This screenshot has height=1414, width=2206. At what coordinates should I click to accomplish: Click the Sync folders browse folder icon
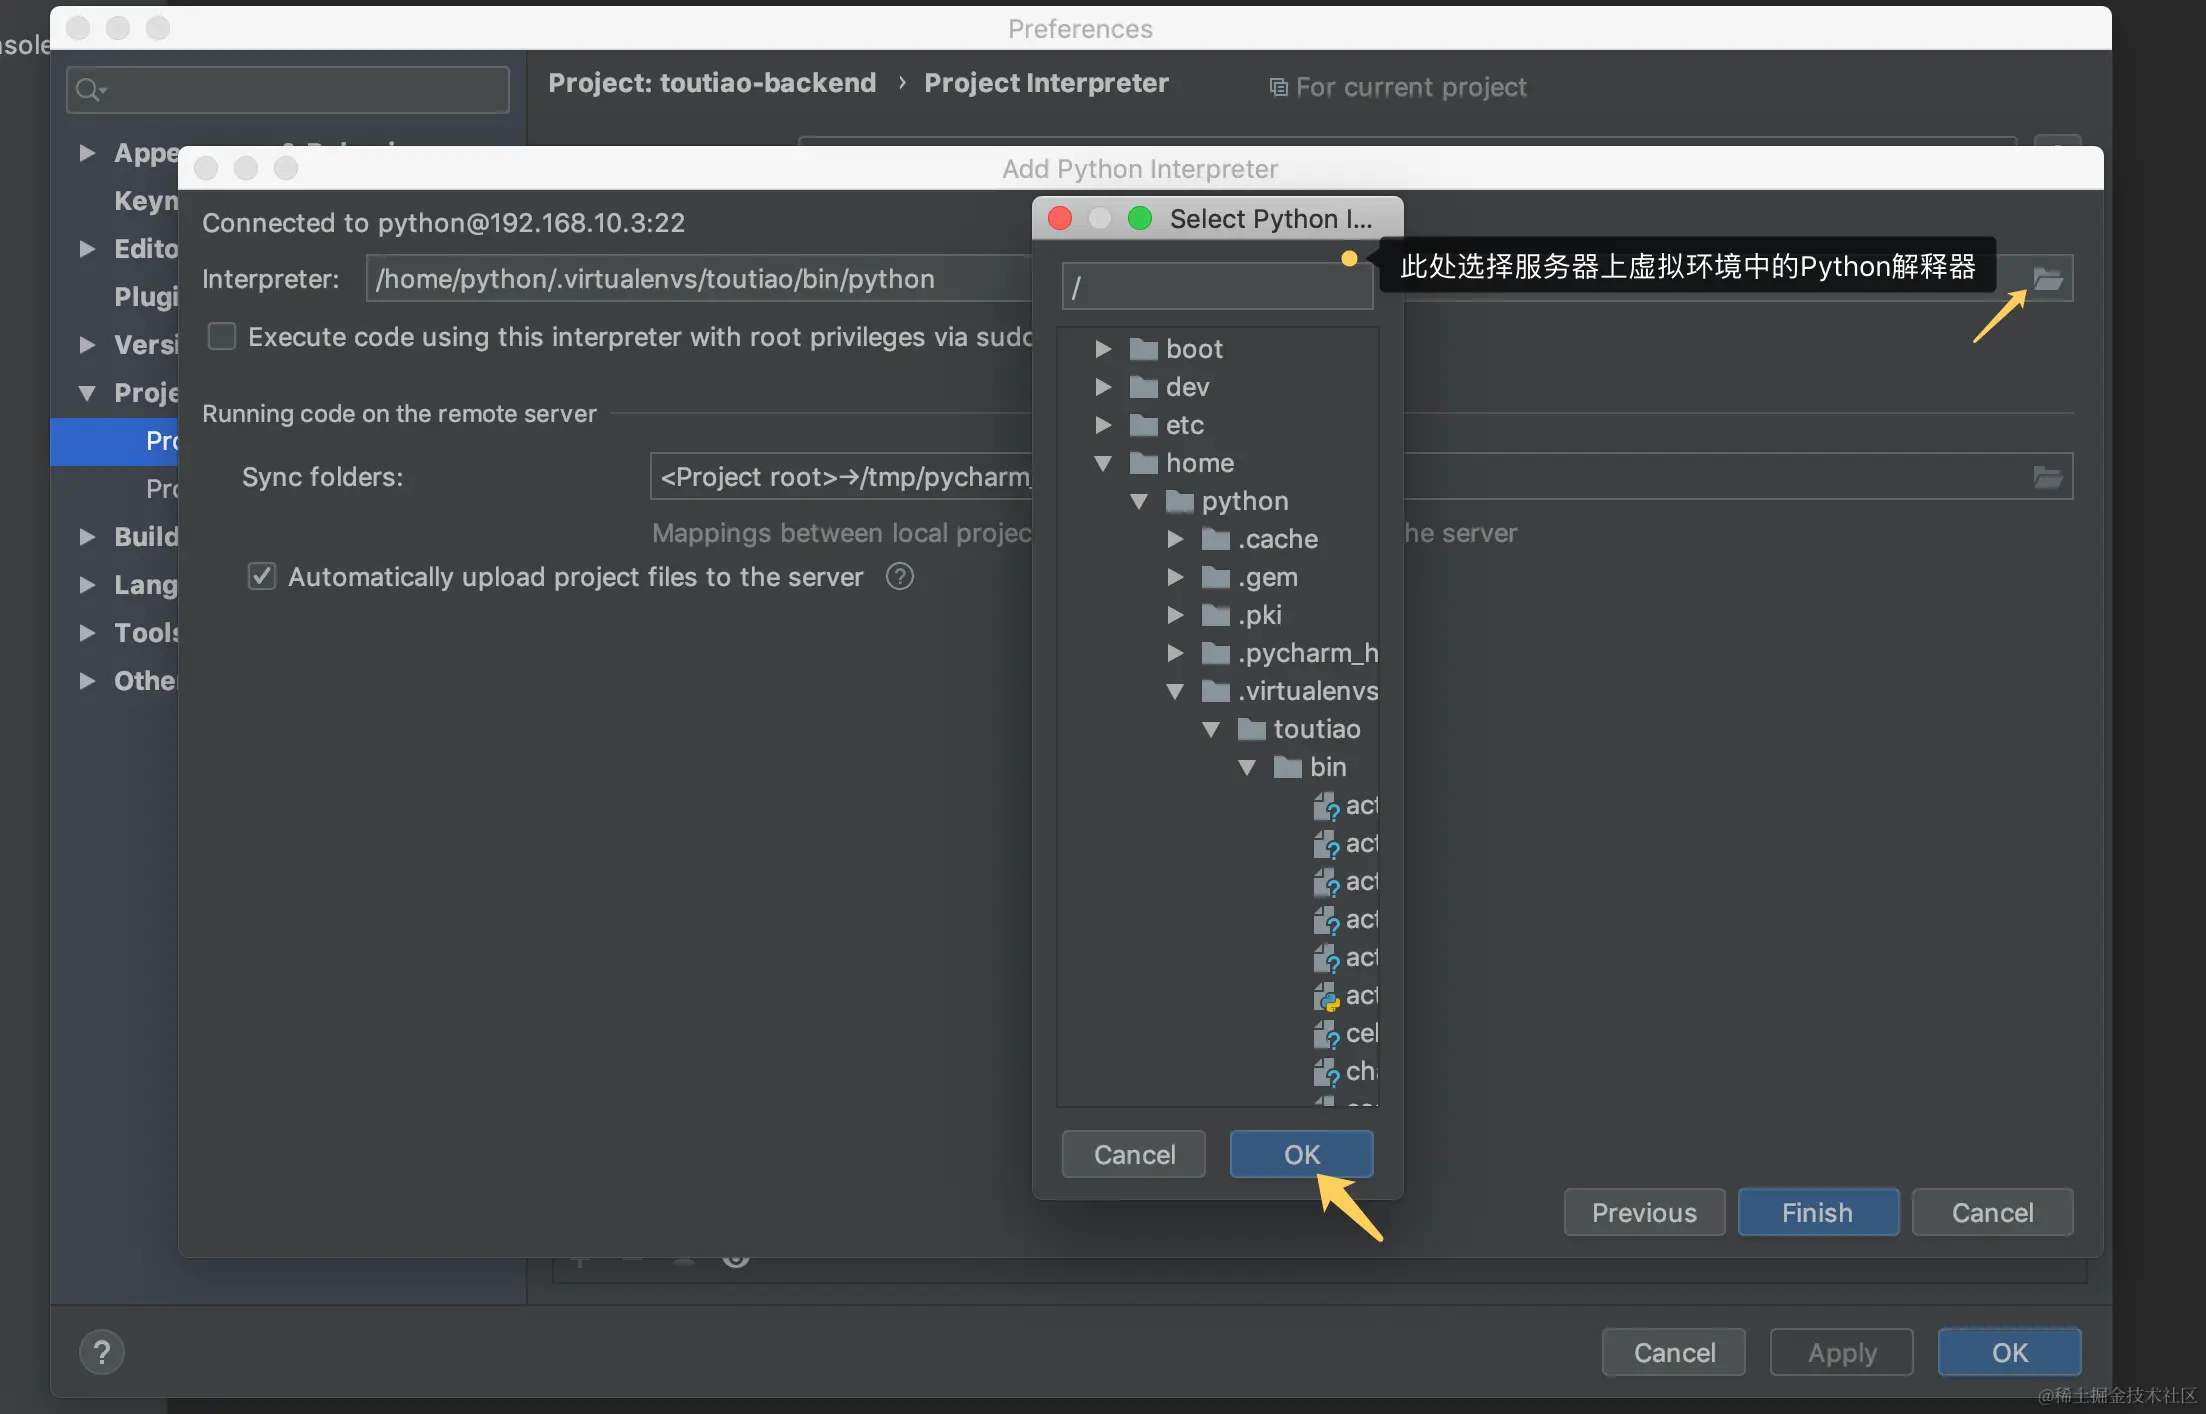coord(2047,477)
